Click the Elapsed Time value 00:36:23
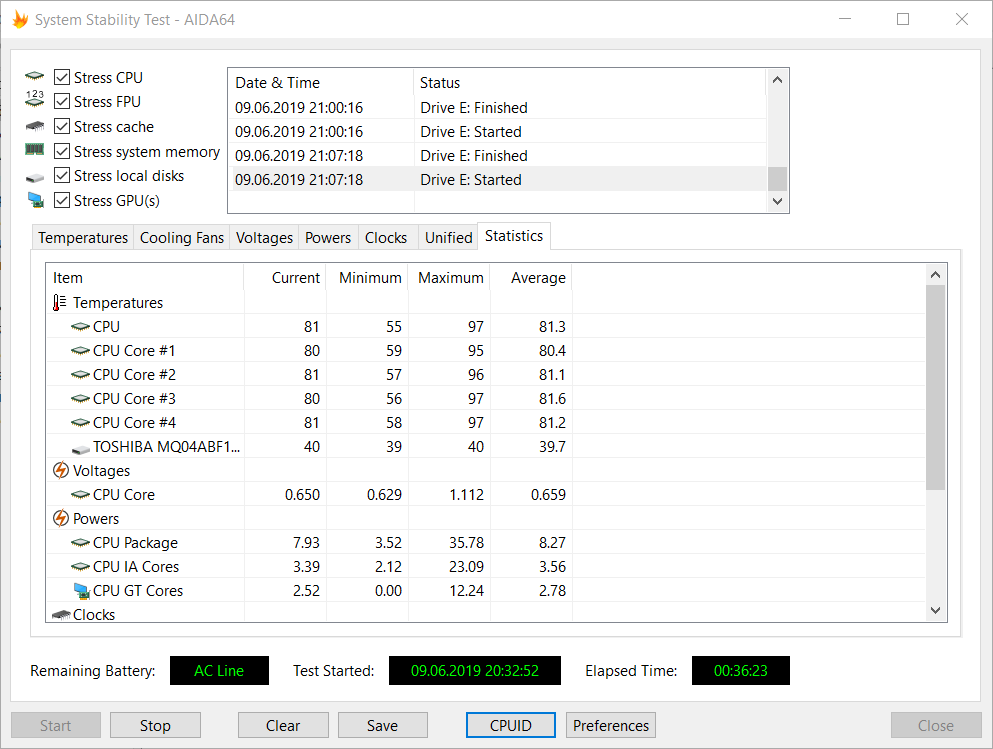993x749 pixels. pyautogui.click(x=740, y=670)
